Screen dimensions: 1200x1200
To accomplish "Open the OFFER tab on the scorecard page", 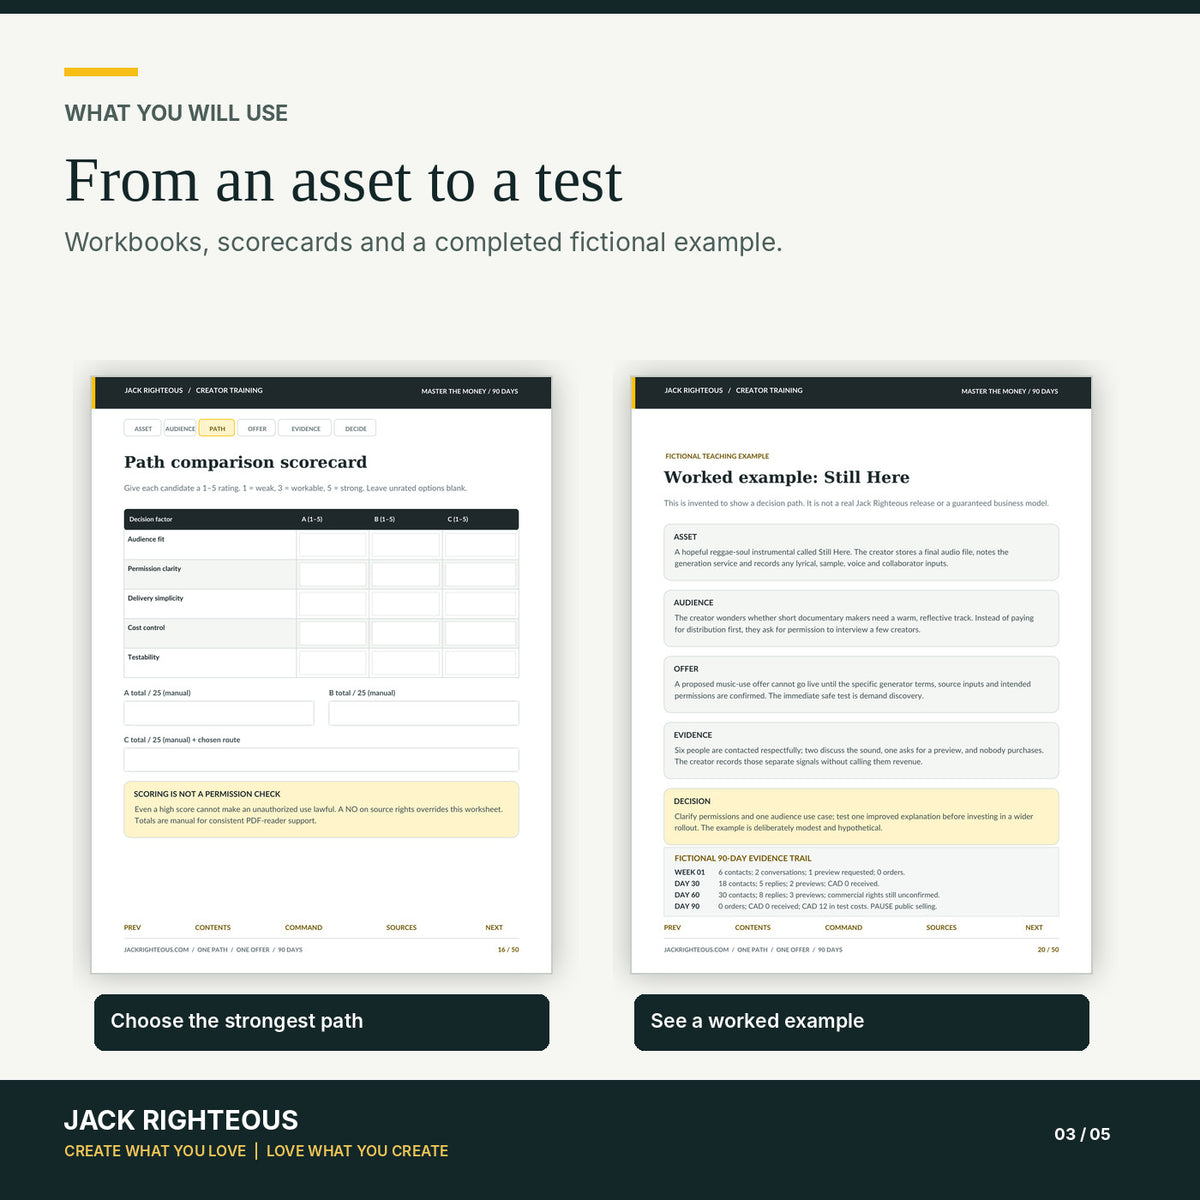I will (x=257, y=428).
